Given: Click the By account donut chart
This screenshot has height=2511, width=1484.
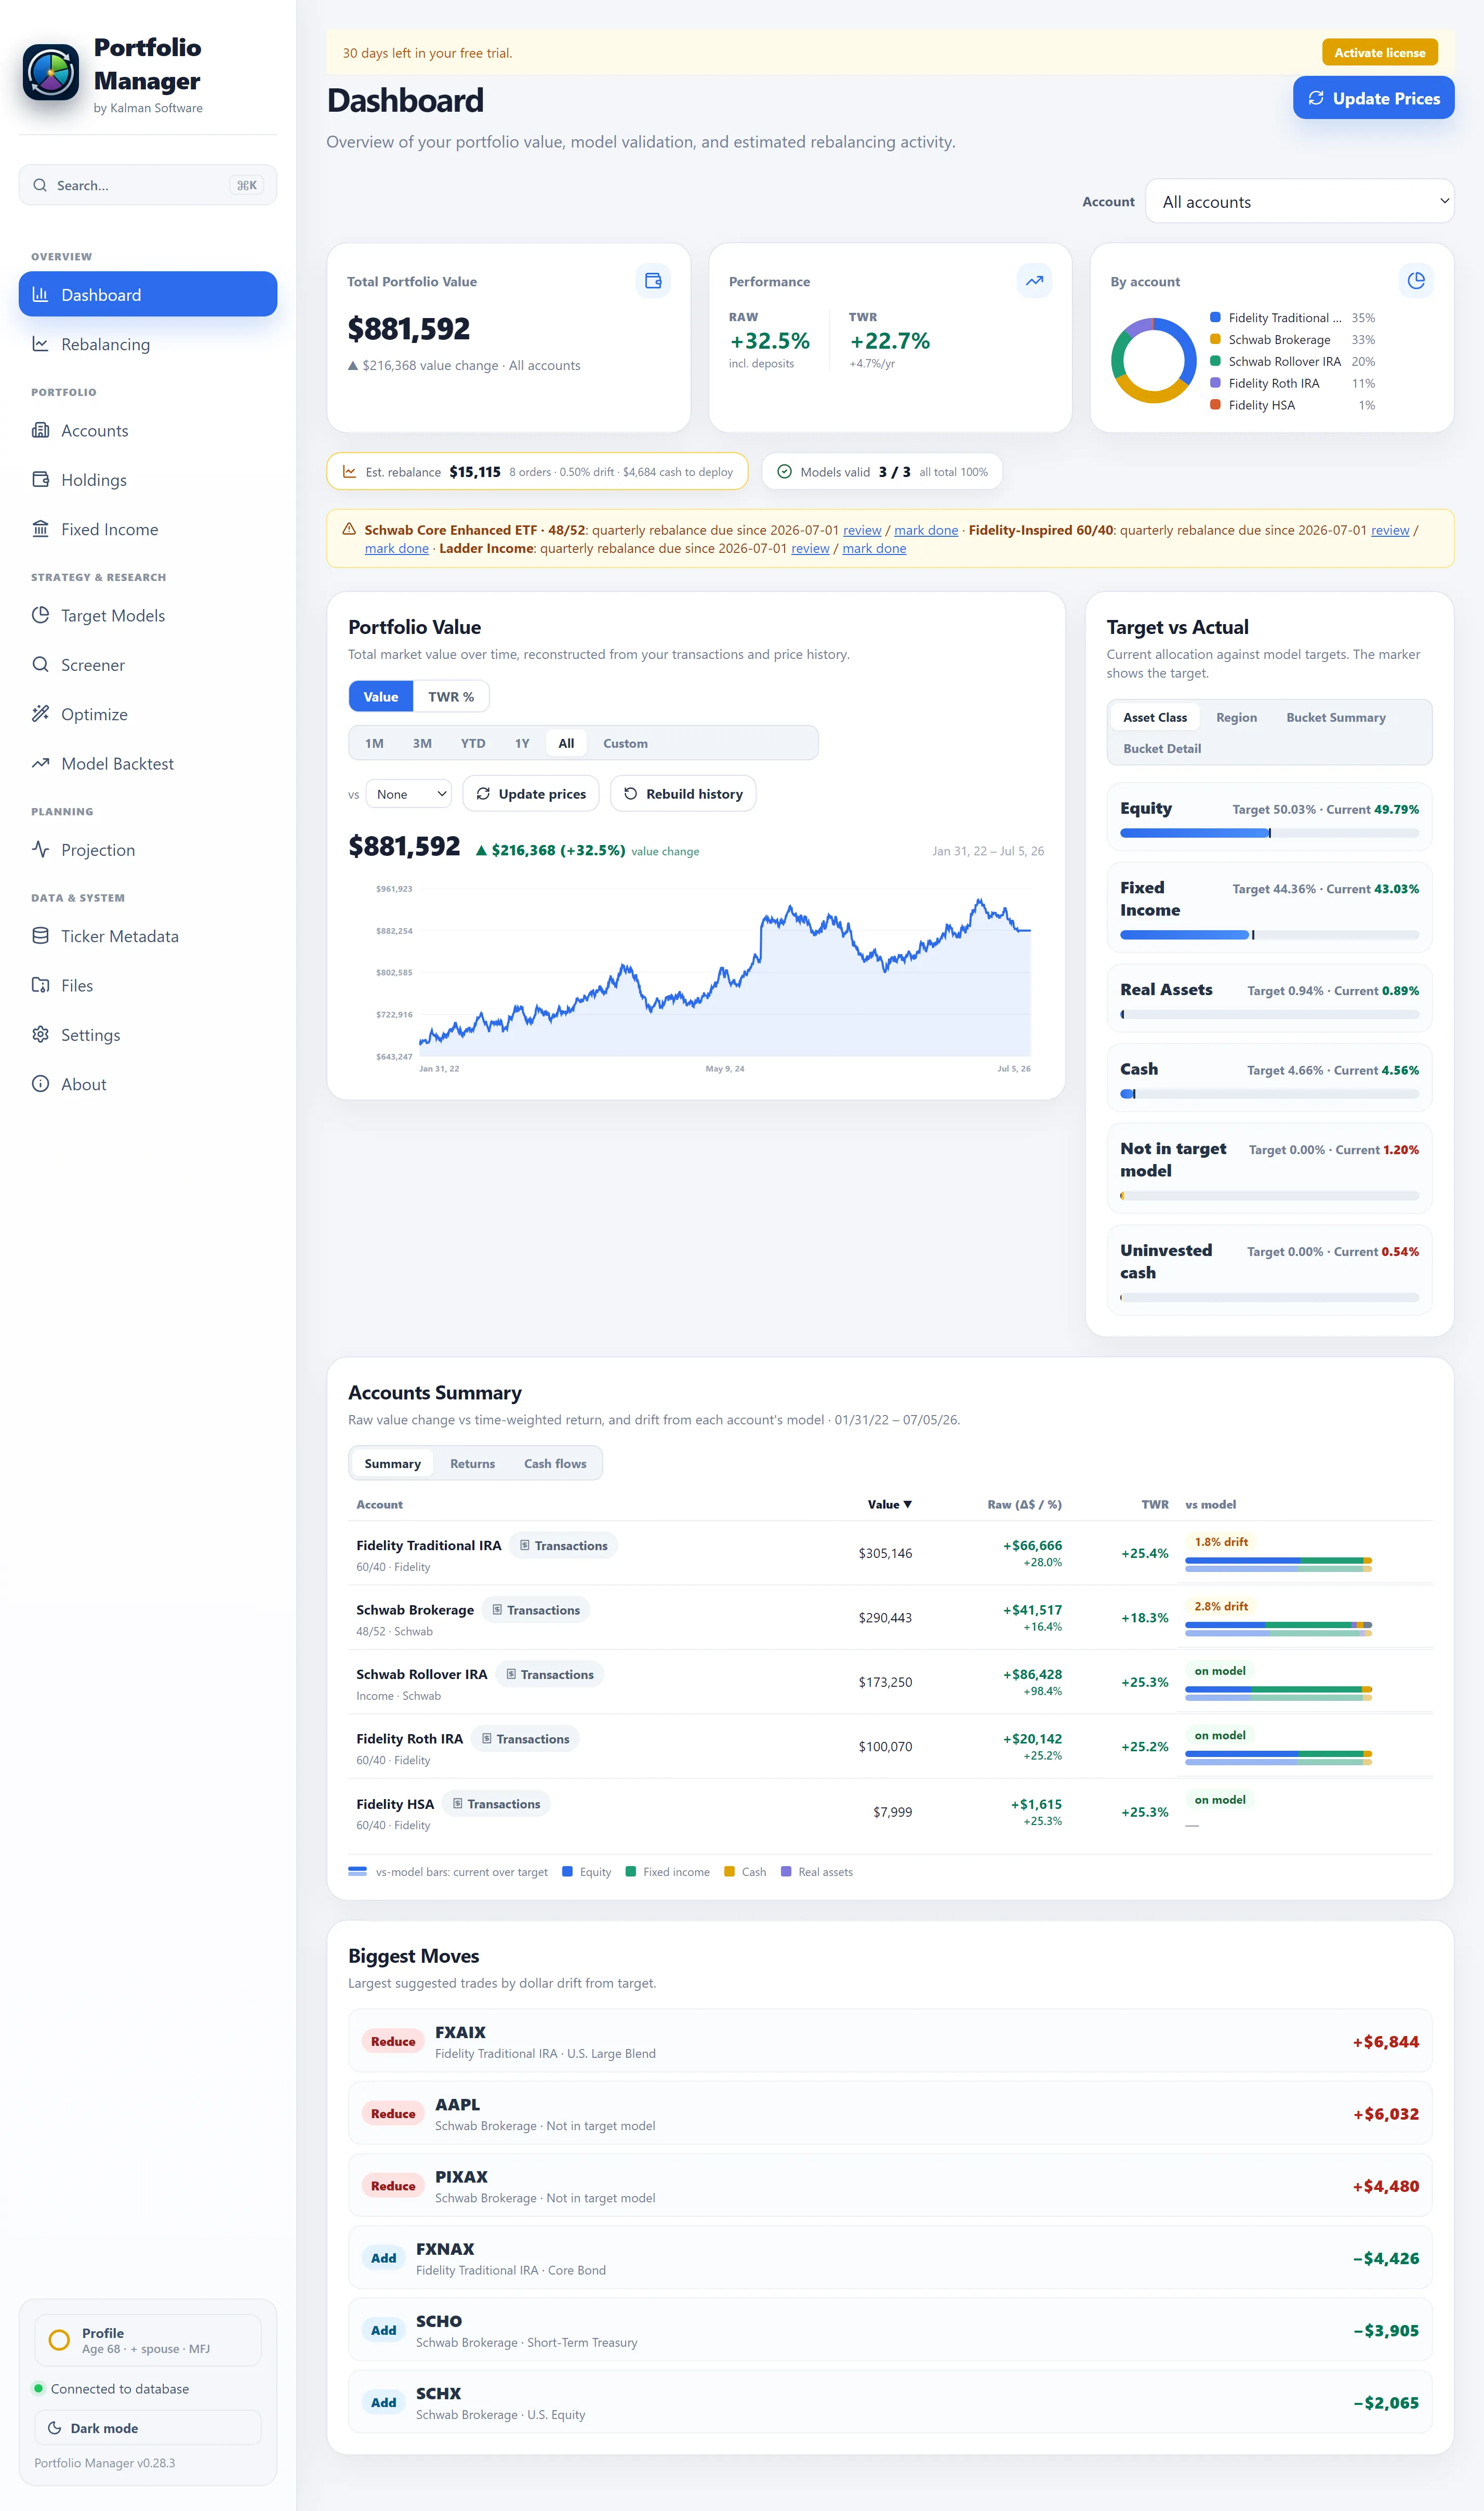Looking at the screenshot, I should [1153, 361].
